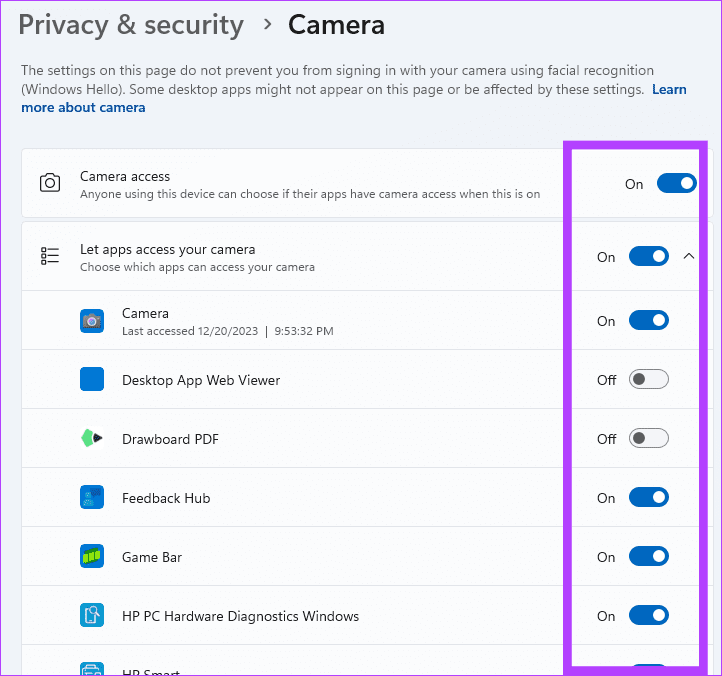Click Choose which apps can access text
Viewport: 722px width, 676px height.
point(197,267)
